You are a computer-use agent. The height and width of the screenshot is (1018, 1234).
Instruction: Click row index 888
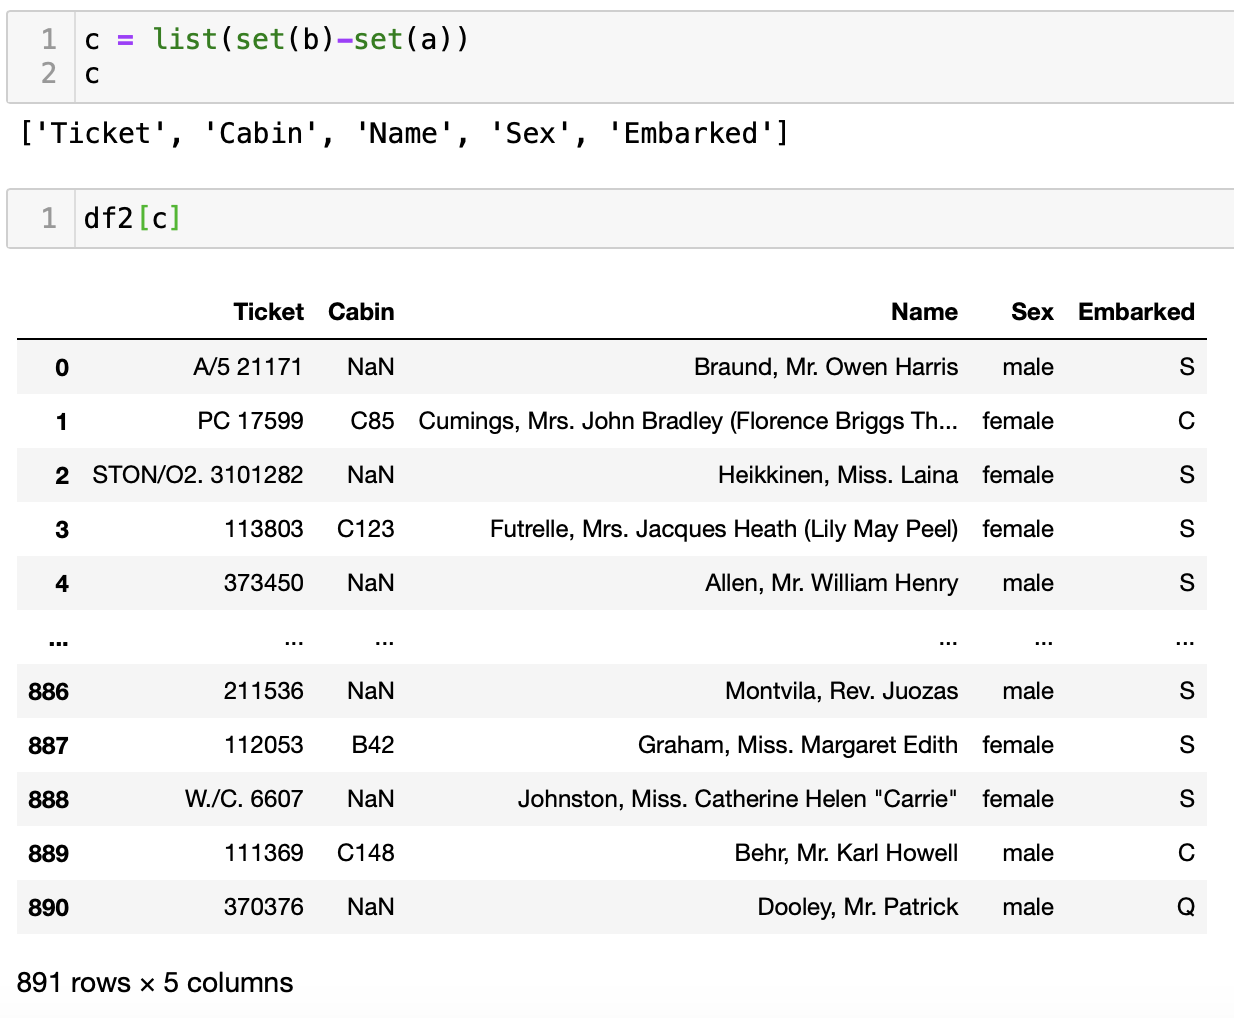point(49,800)
